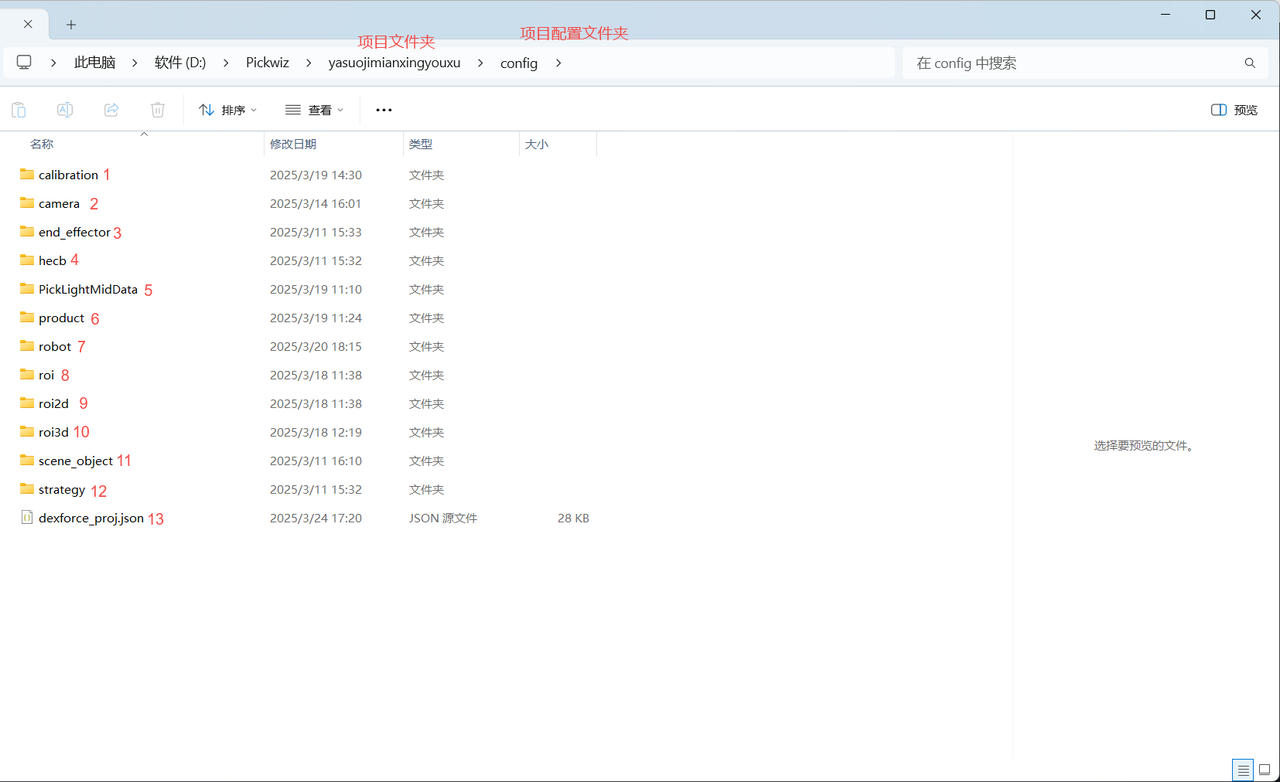Viewport: 1280px width, 782px height.
Task: Click the this-PC monitor icon in address bar
Action: (x=24, y=63)
